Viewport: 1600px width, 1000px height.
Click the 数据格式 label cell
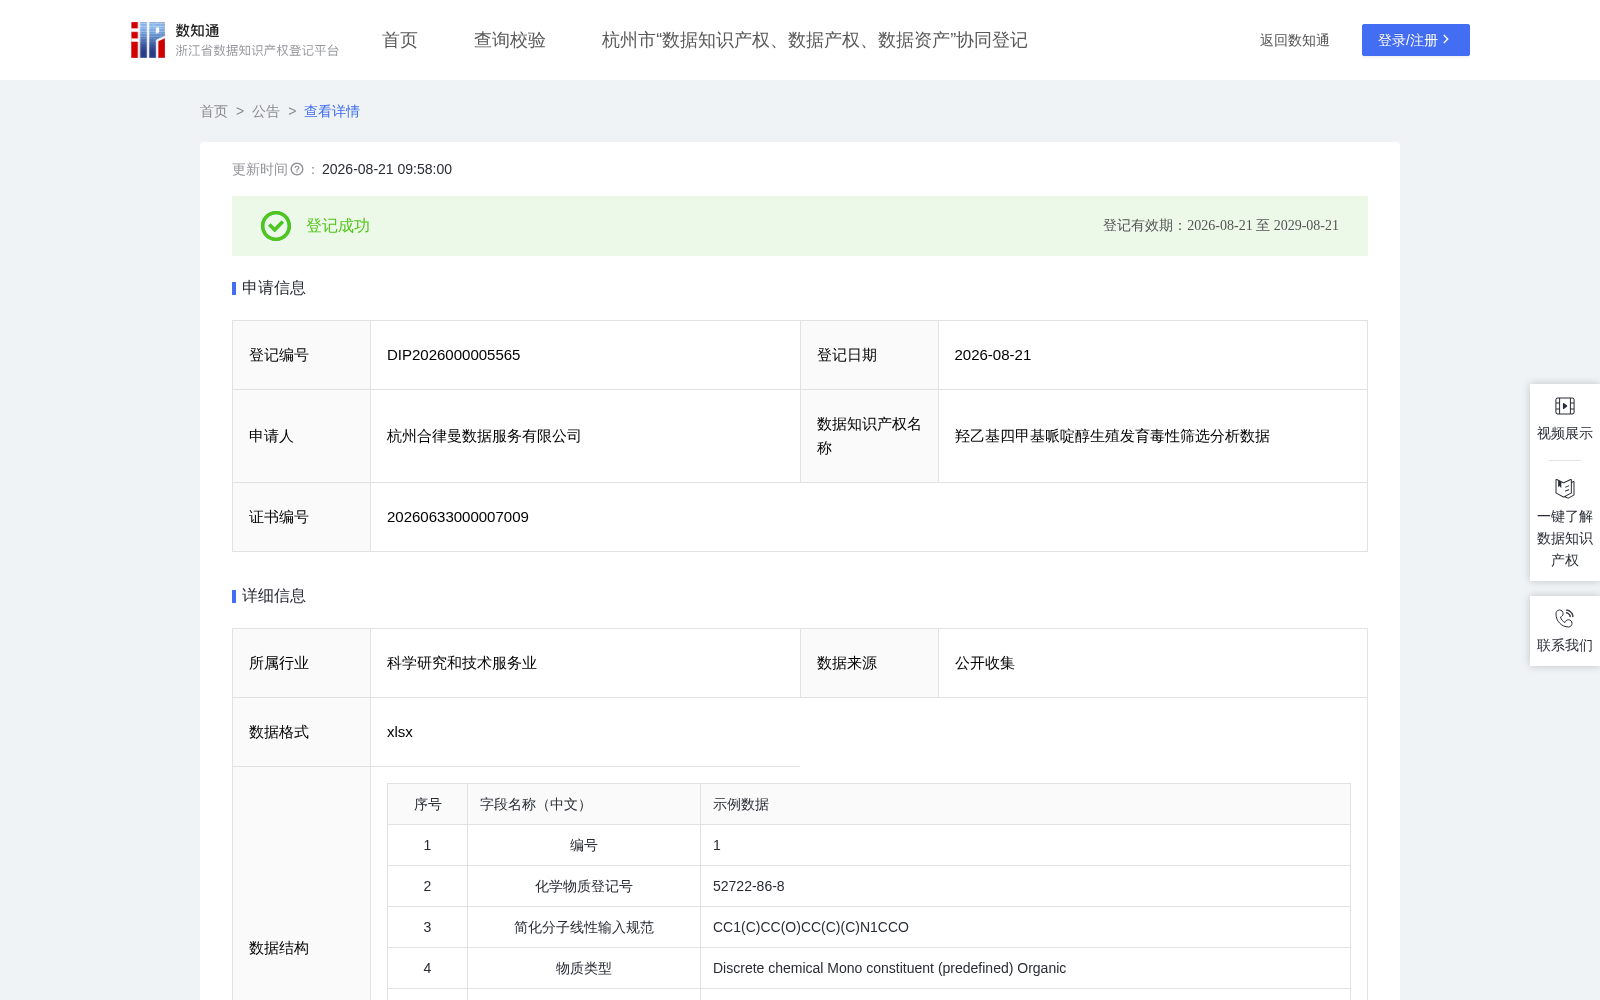[x=302, y=732]
